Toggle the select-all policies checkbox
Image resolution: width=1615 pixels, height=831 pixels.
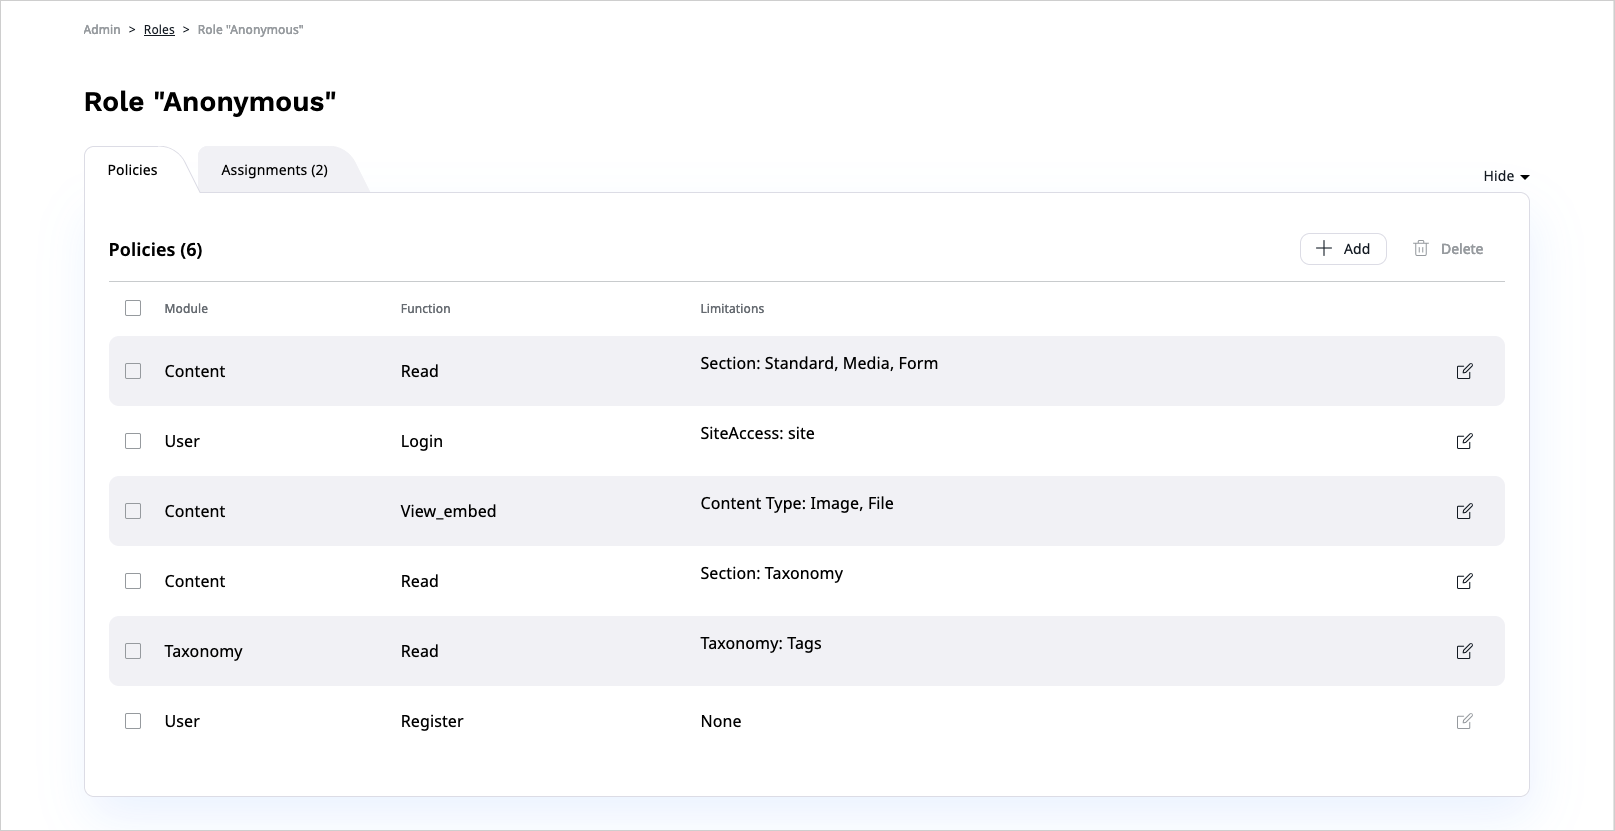(133, 308)
